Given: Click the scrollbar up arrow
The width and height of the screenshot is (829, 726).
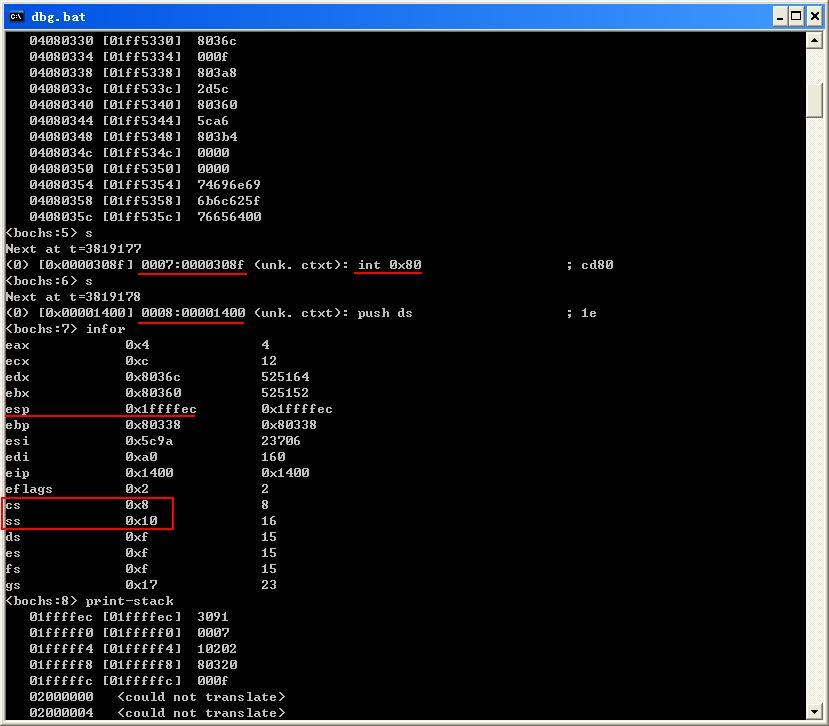Looking at the screenshot, I should tap(814, 40).
